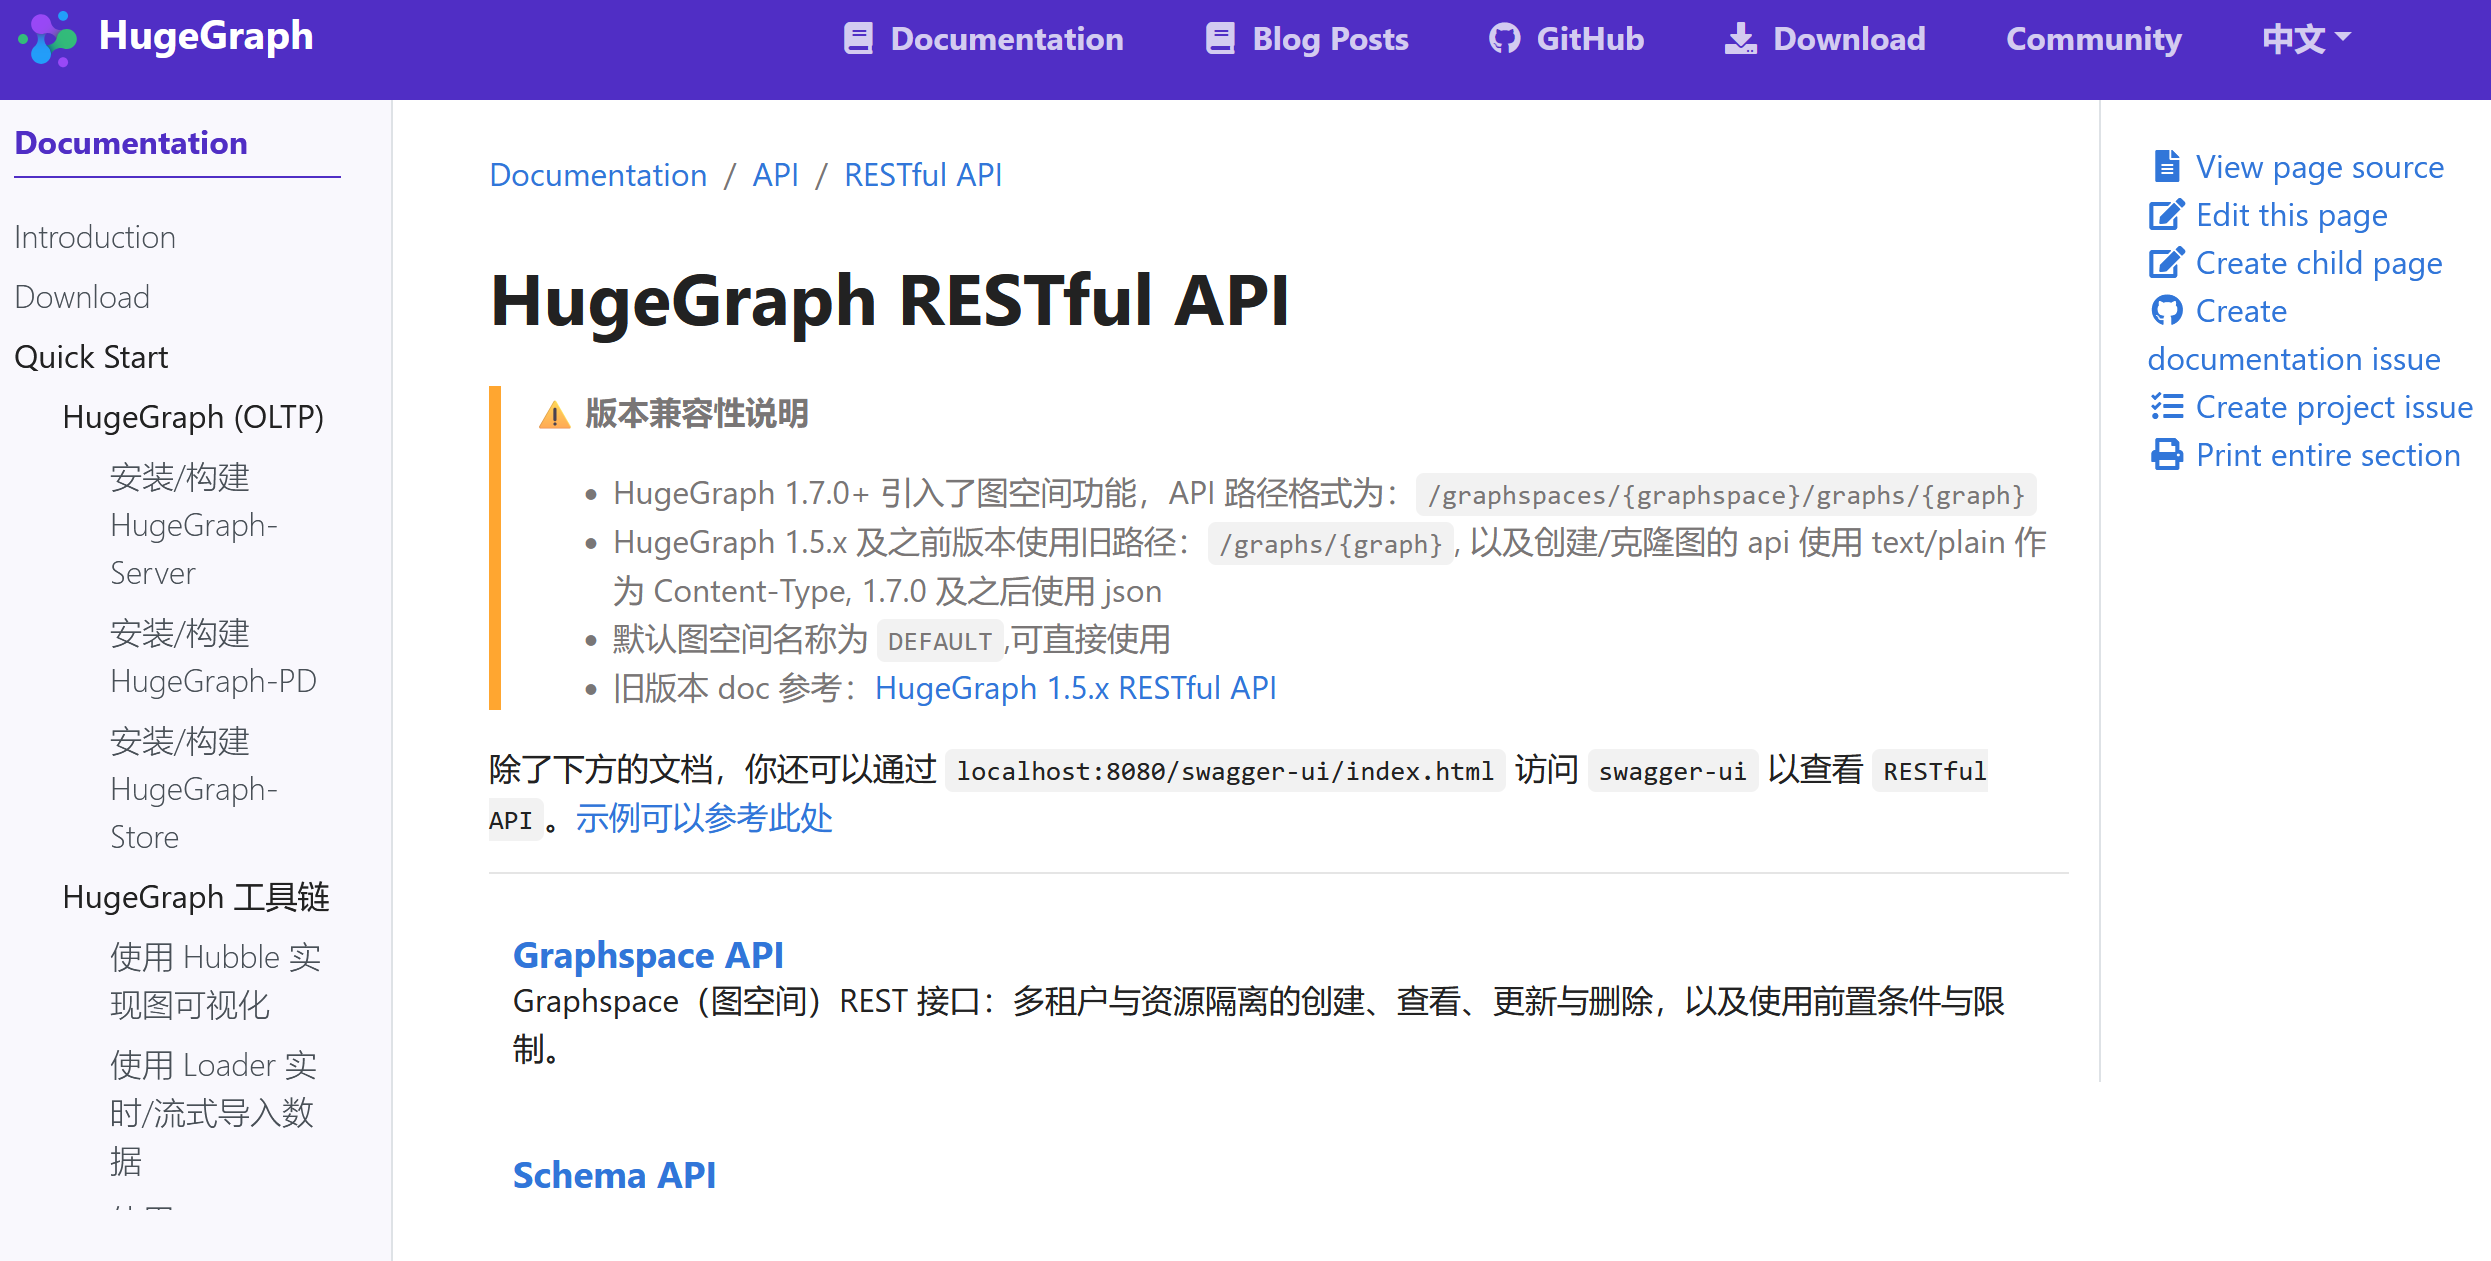
Task: Expand the HugeGraph 工具链 sidebar group
Action: [x=196, y=897]
